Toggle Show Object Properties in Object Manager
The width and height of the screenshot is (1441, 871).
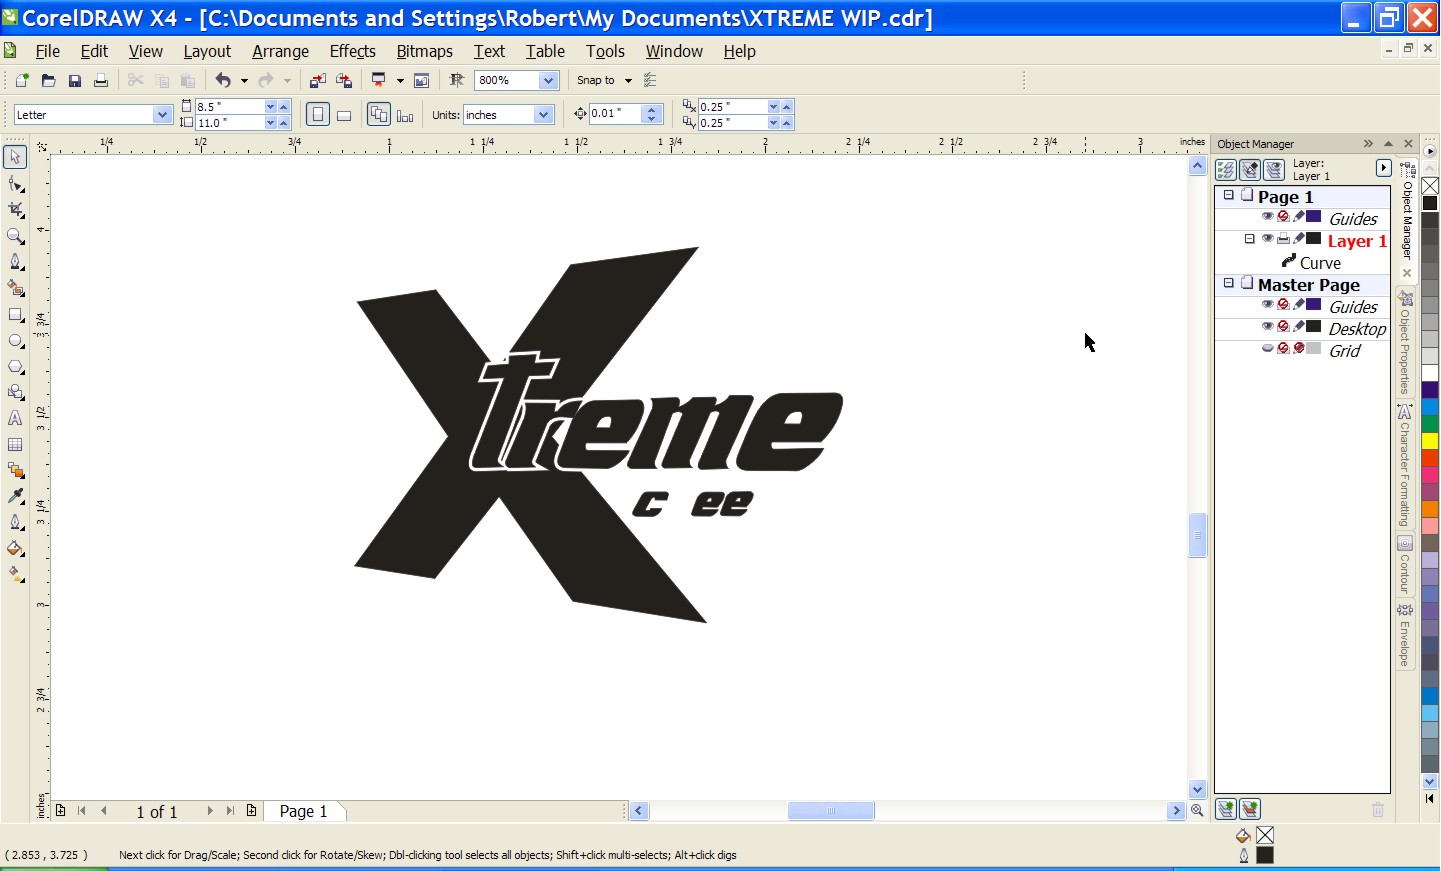pos(1226,169)
